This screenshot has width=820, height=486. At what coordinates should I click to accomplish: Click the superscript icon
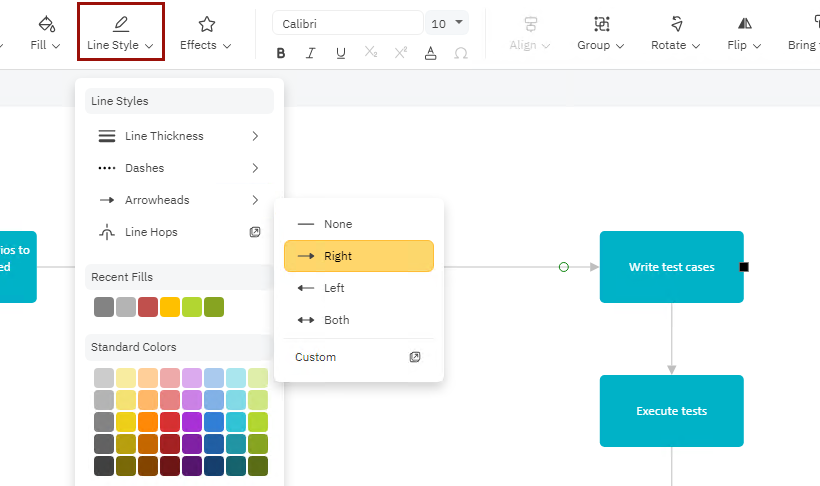pos(401,53)
